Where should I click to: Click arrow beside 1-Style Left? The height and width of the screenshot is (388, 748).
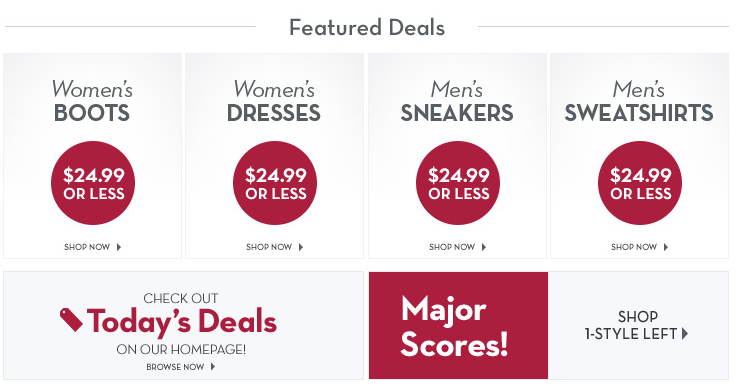(685, 333)
